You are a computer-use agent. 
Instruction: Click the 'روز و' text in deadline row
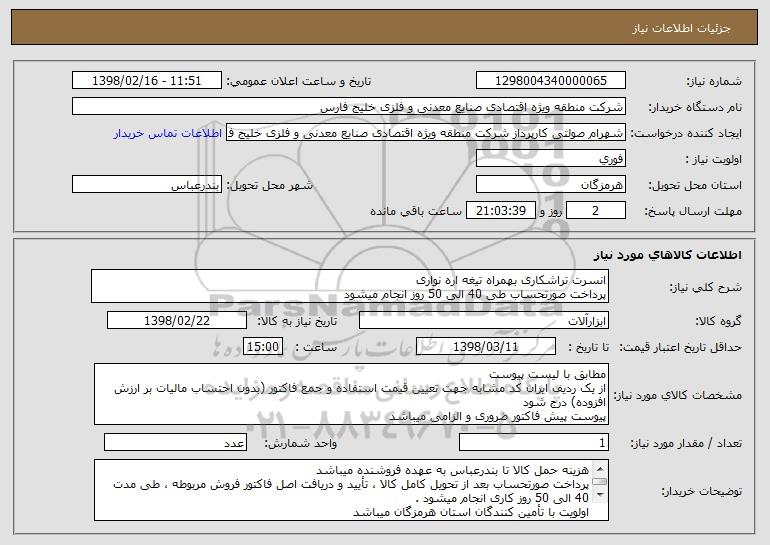[550, 212]
